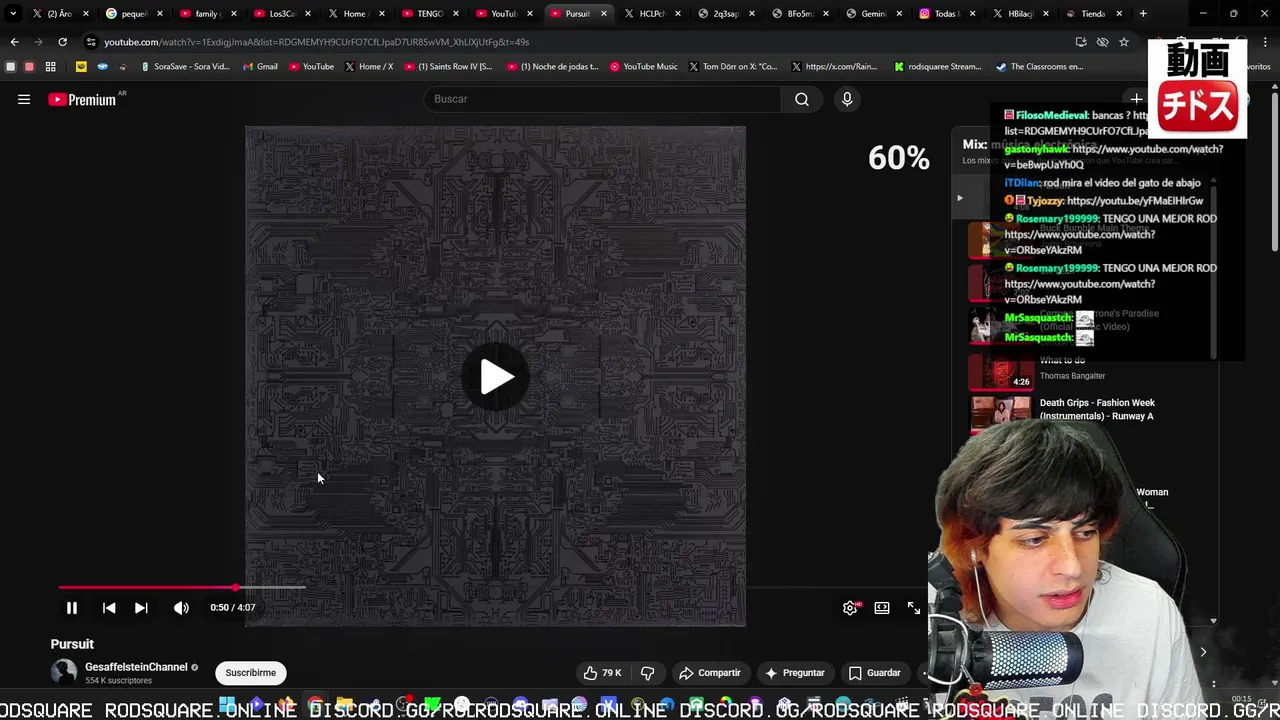
Task: Skip to next track in player
Action: pyautogui.click(x=141, y=608)
